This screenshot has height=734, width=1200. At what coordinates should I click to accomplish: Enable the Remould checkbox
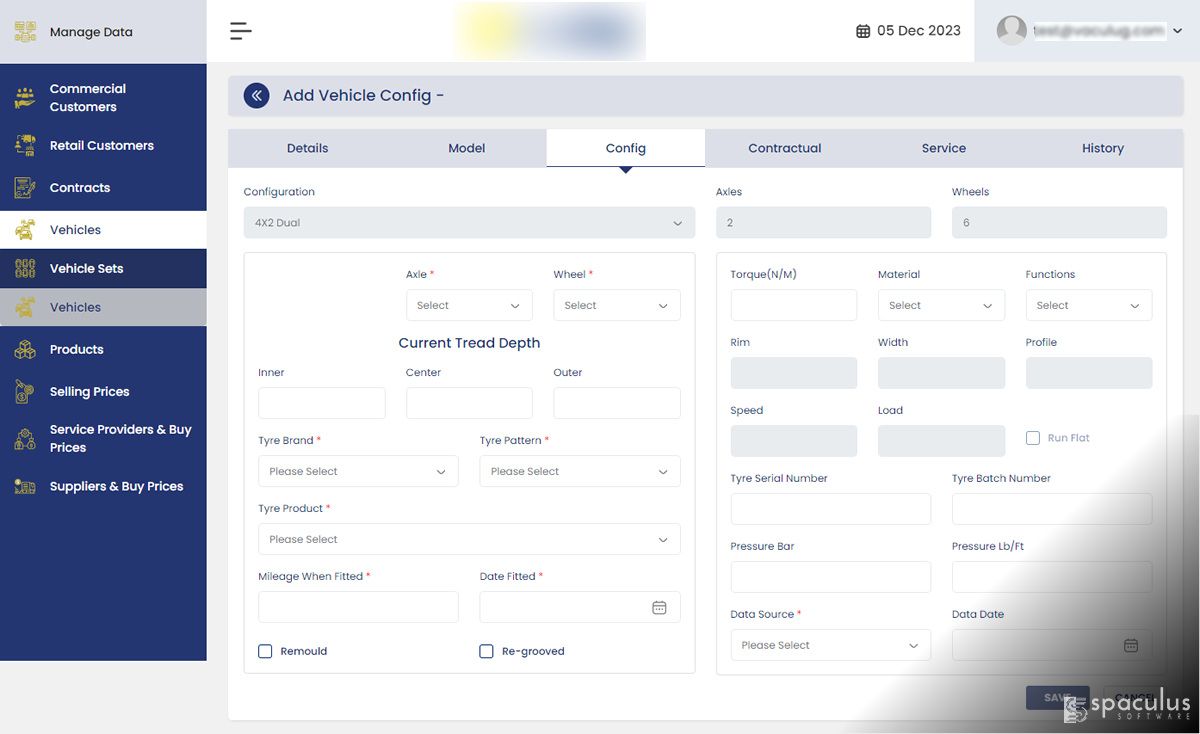point(266,651)
